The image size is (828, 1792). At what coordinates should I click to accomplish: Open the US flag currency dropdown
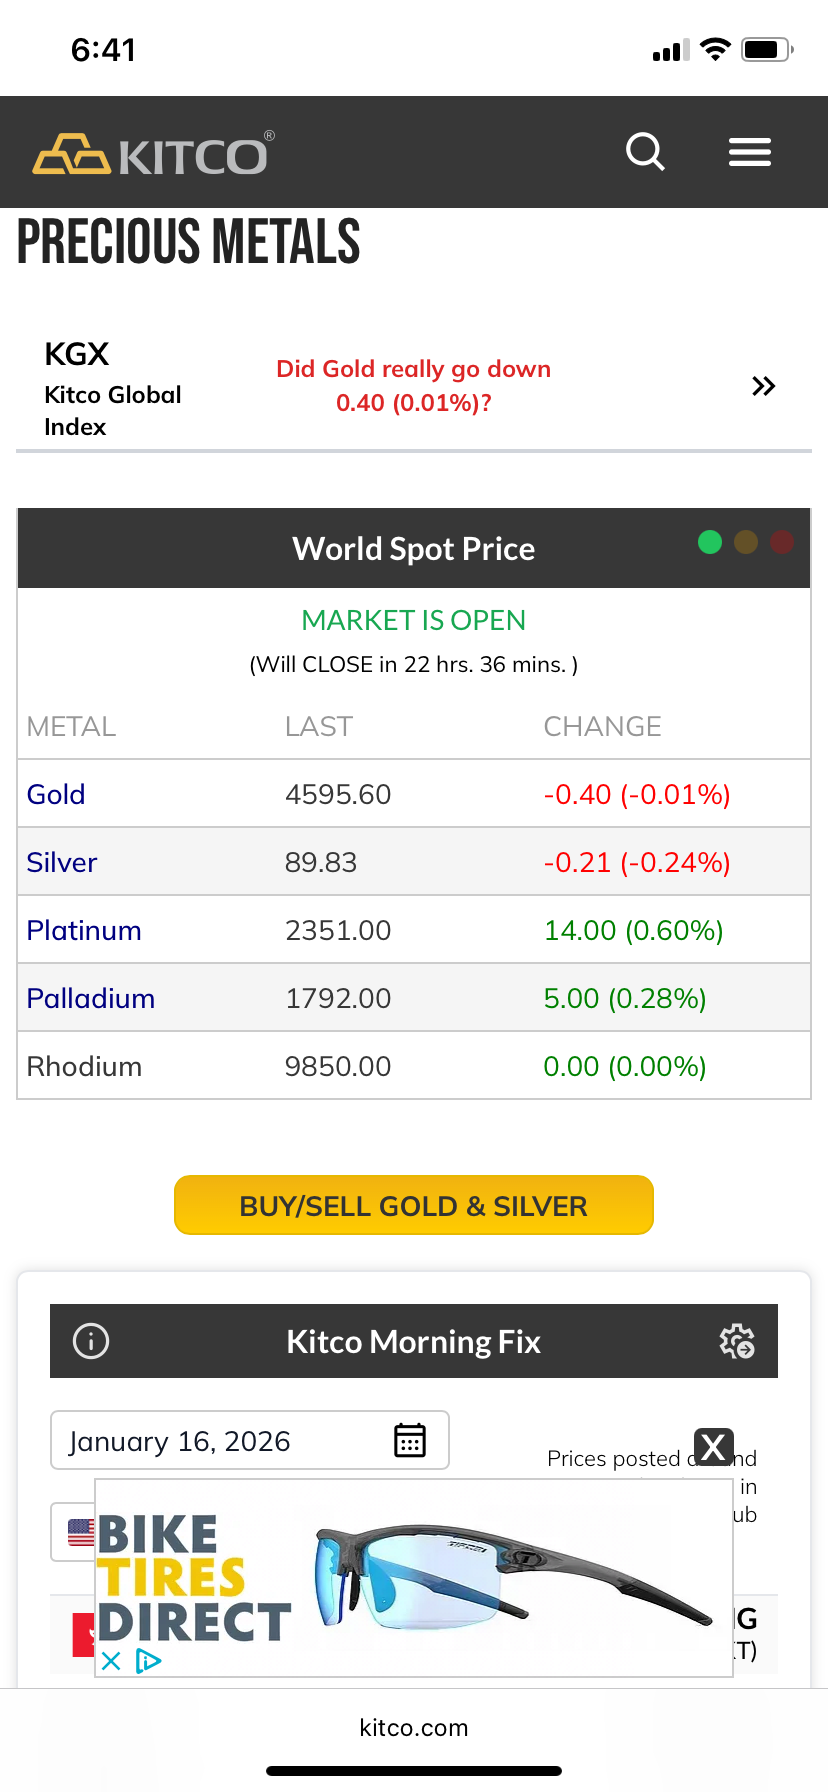point(74,1531)
